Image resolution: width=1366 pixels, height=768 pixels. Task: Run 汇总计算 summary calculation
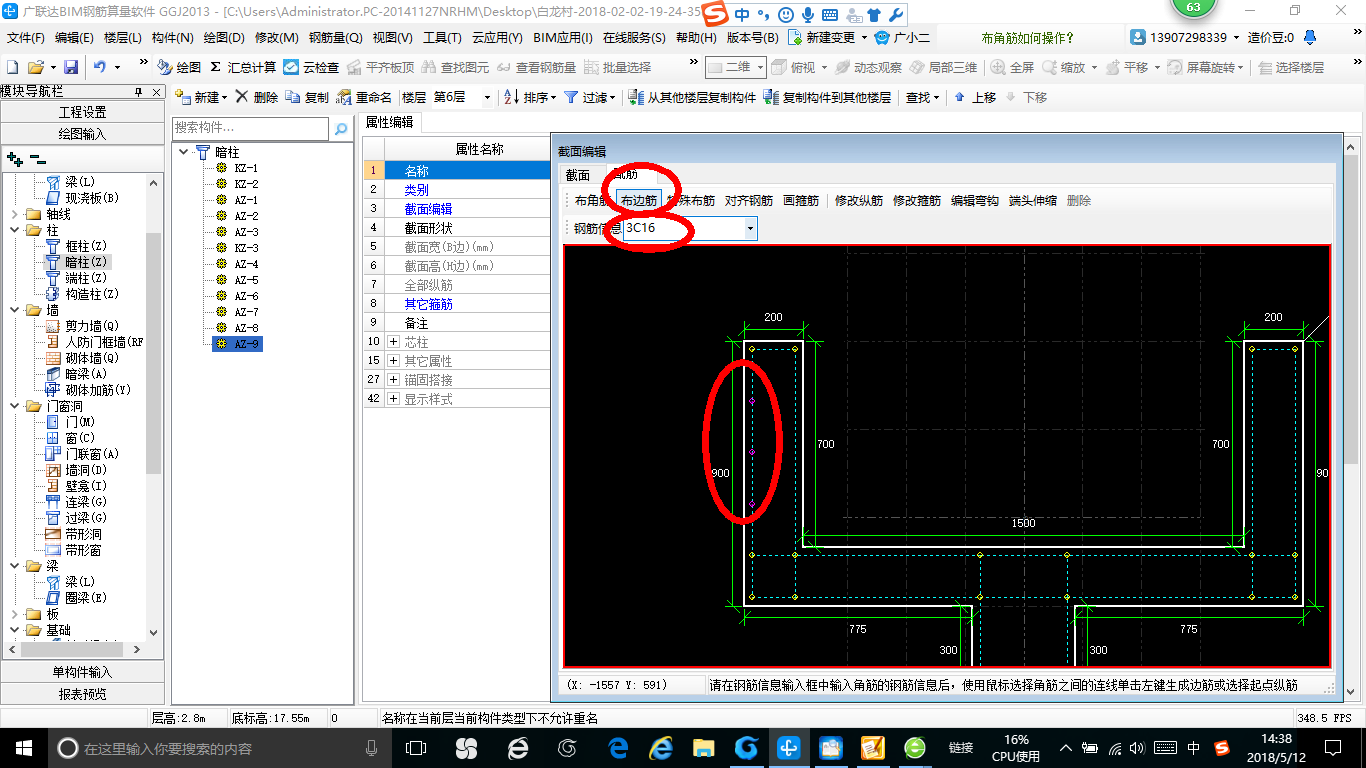click(243, 67)
